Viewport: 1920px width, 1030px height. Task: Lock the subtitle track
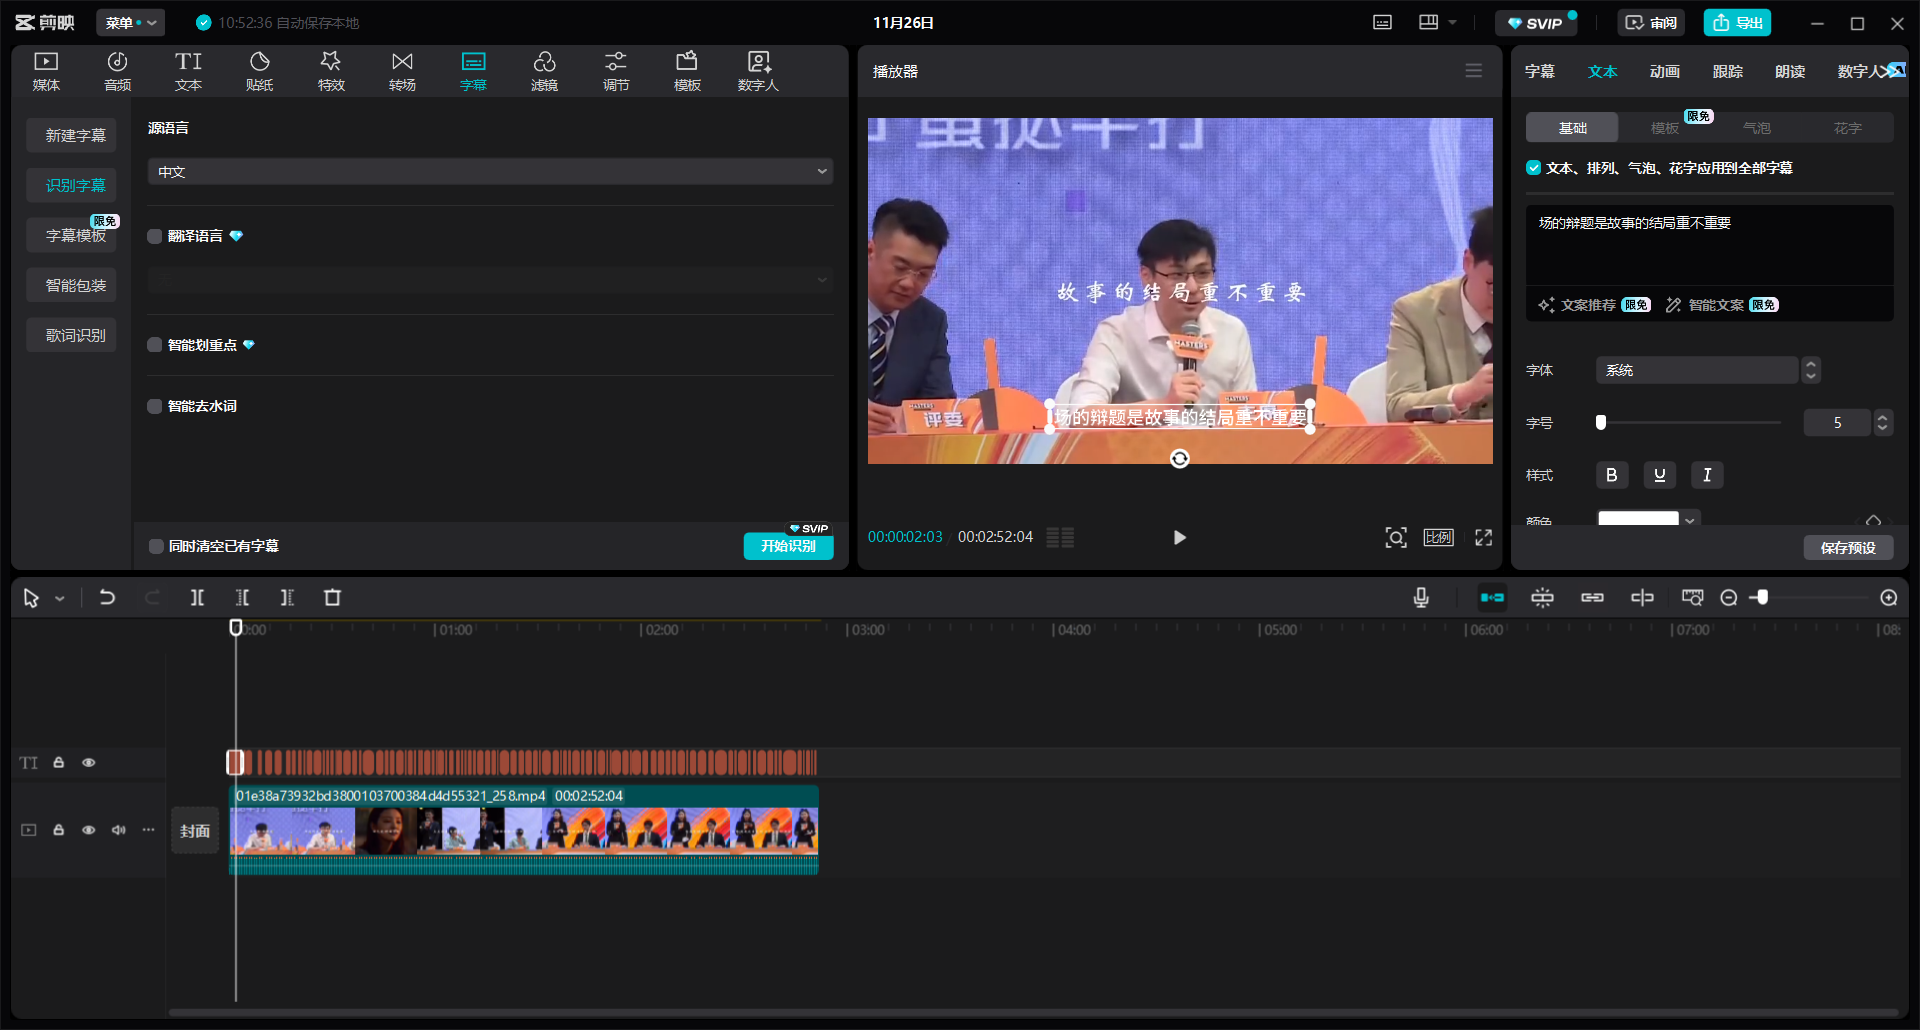coord(59,762)
